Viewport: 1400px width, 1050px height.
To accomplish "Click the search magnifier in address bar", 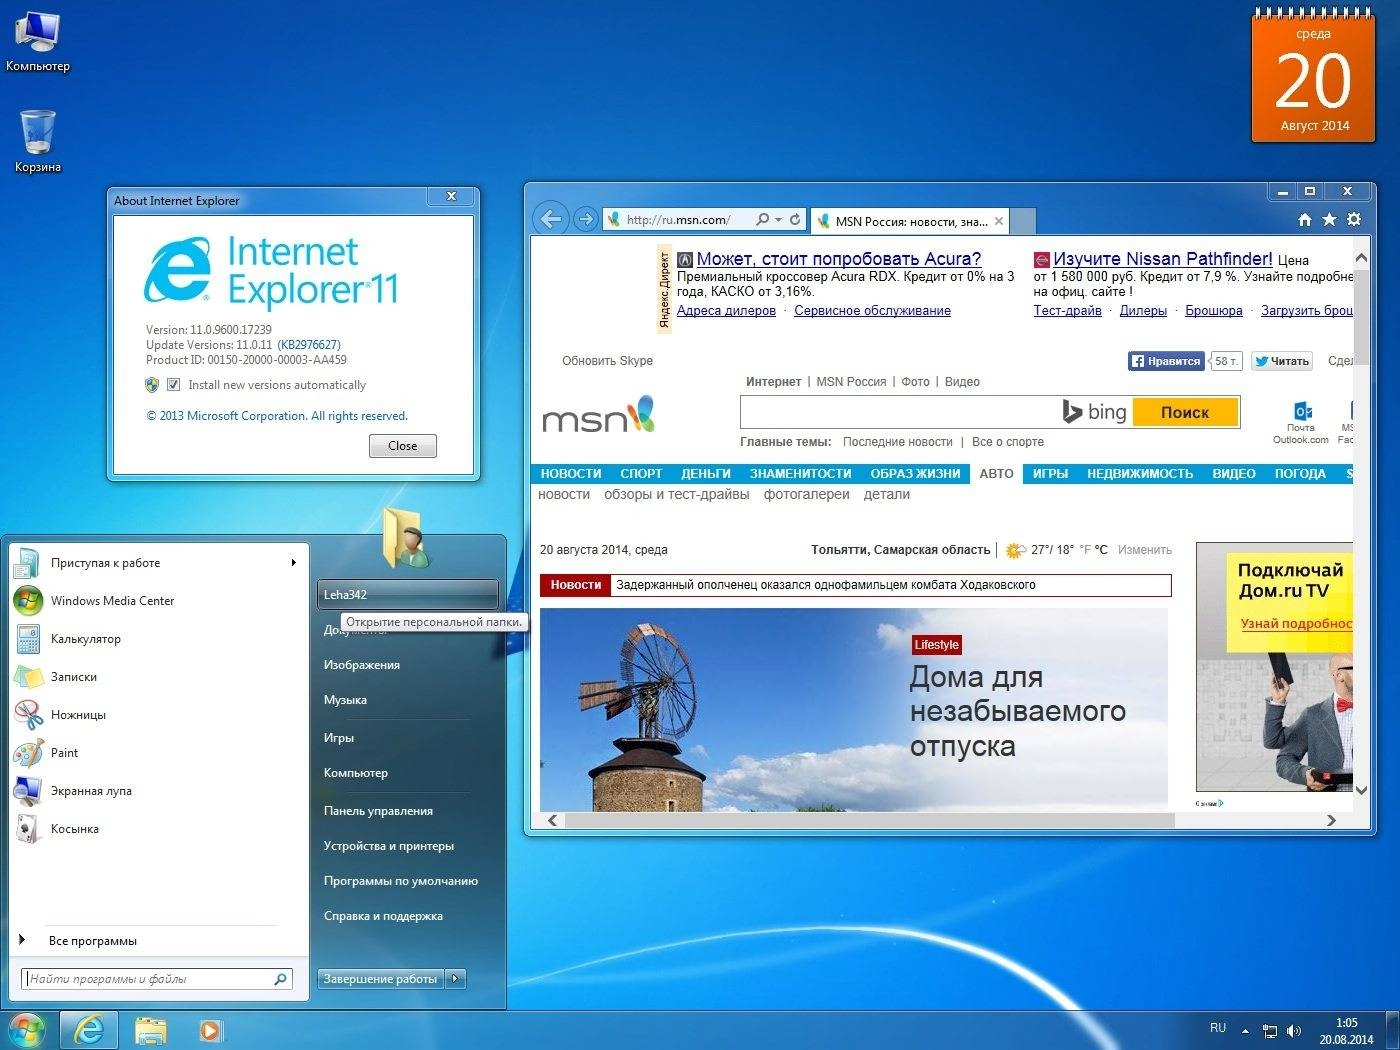I will click(764, 219).
